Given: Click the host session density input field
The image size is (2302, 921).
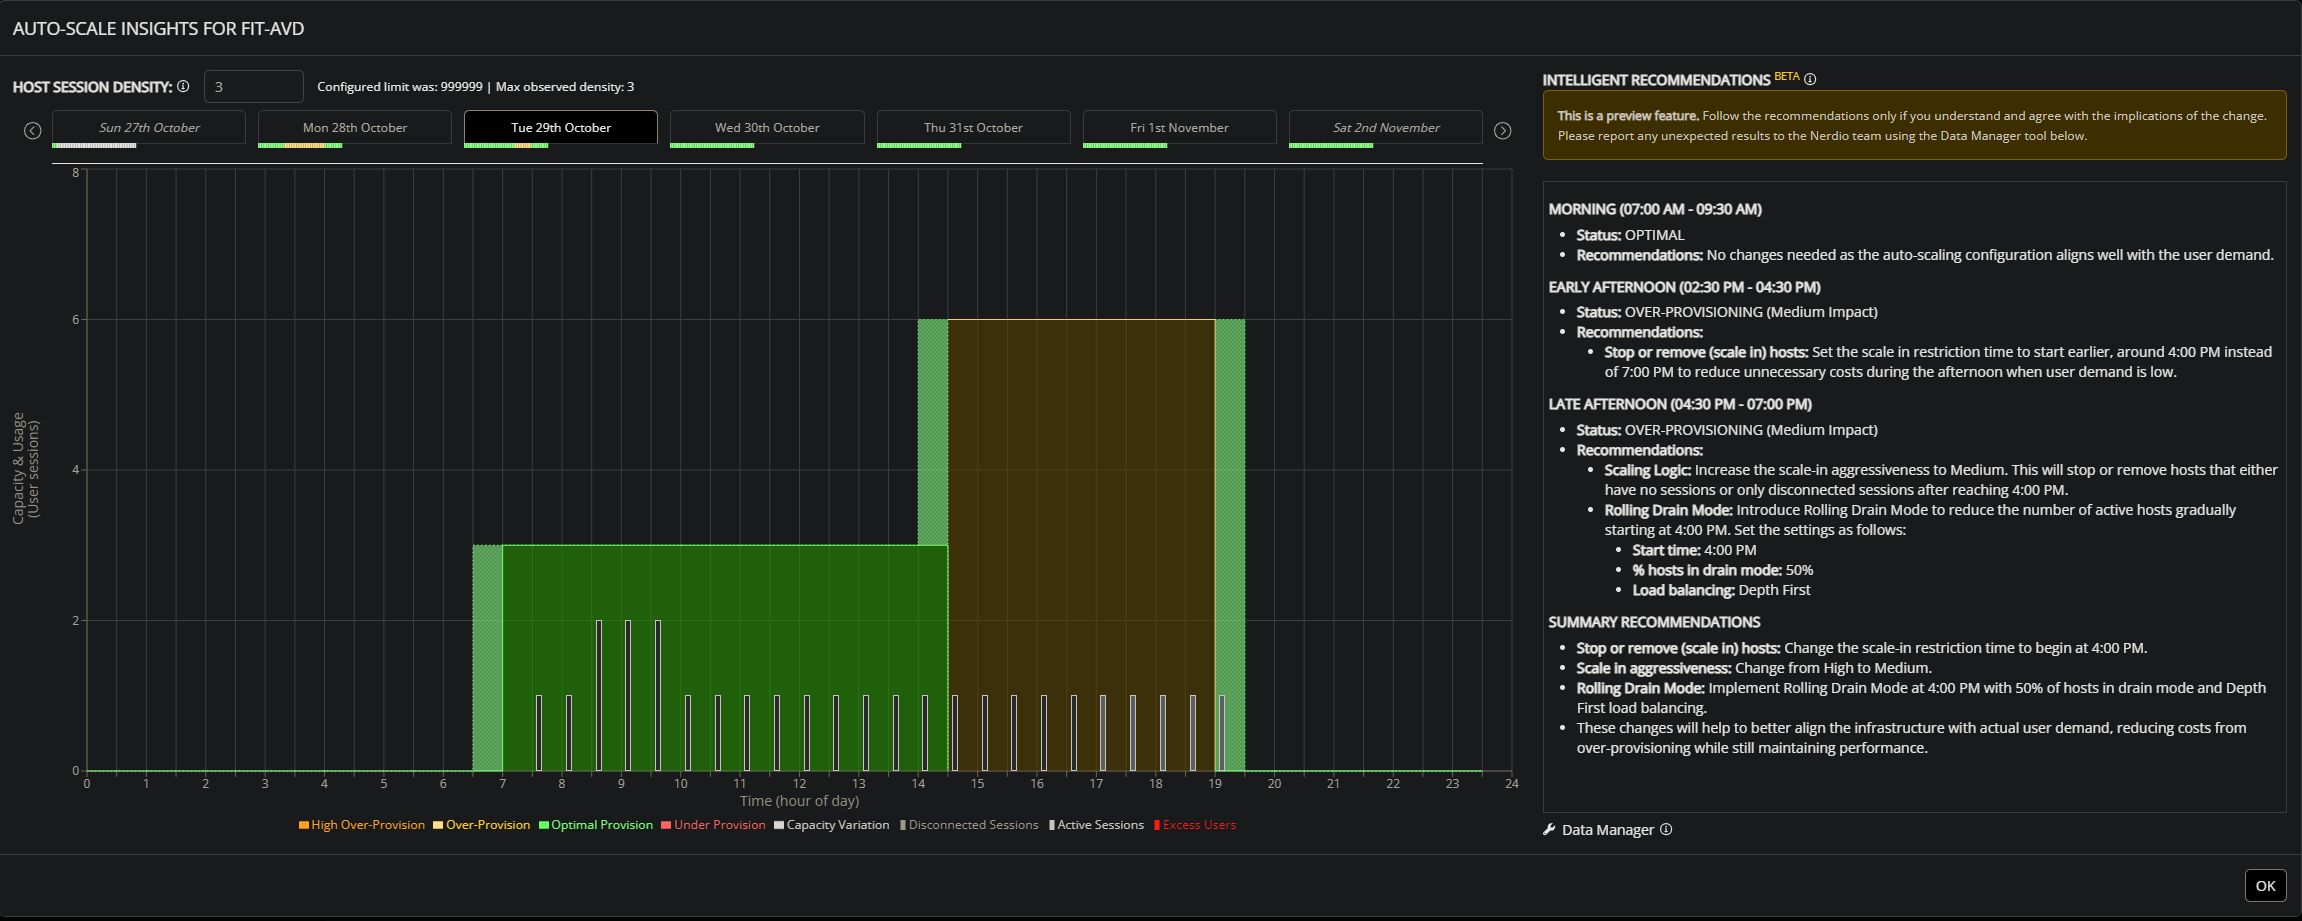Looking at the screenshot, I should 254,87.
